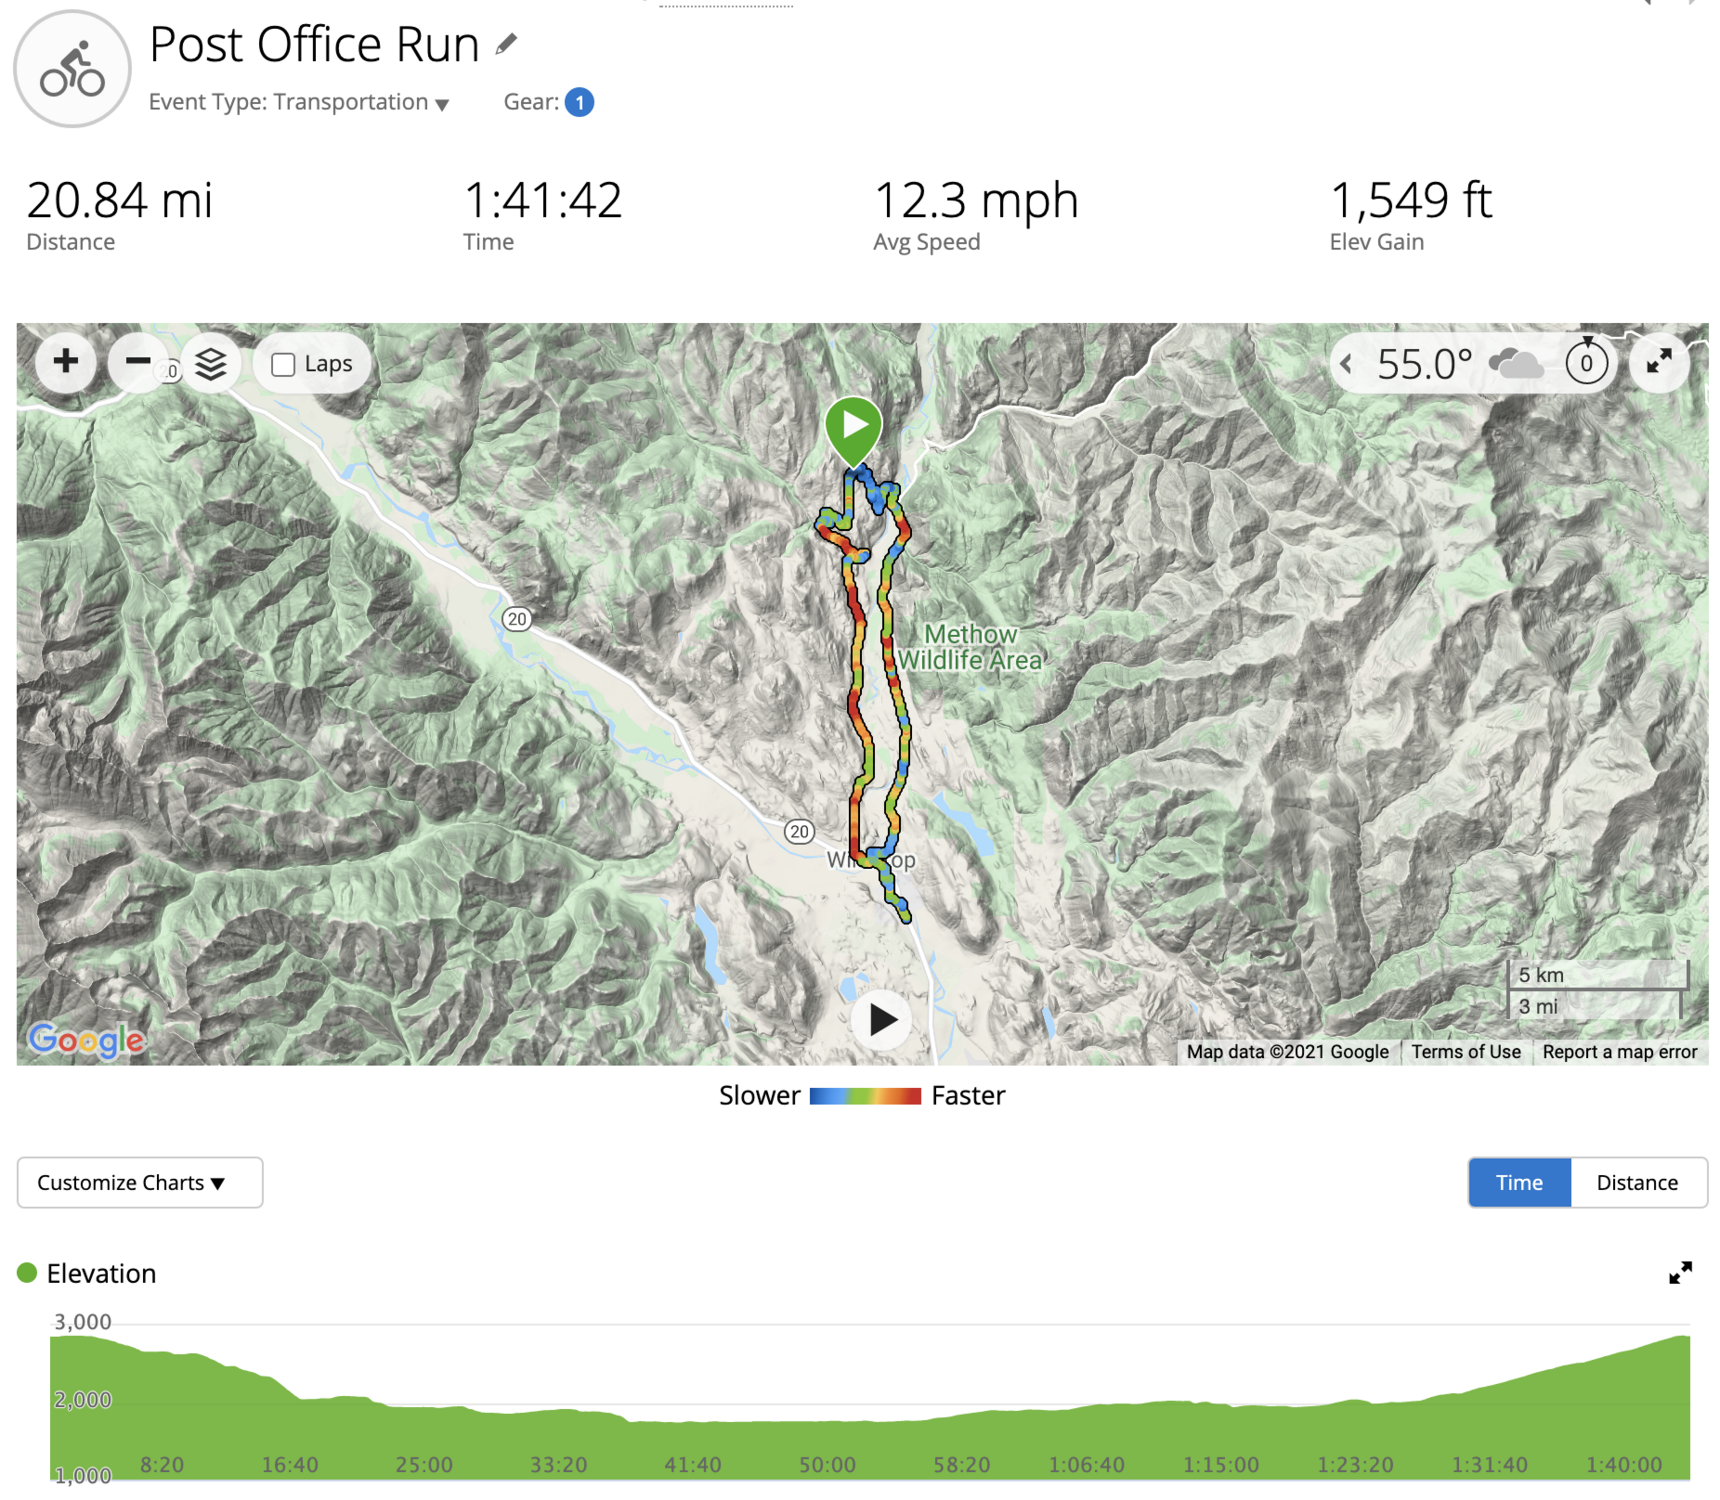This screenshot has width=1720, height=1500.
Task: Expand weather panel left arrow
Action: click(1347, 364)
